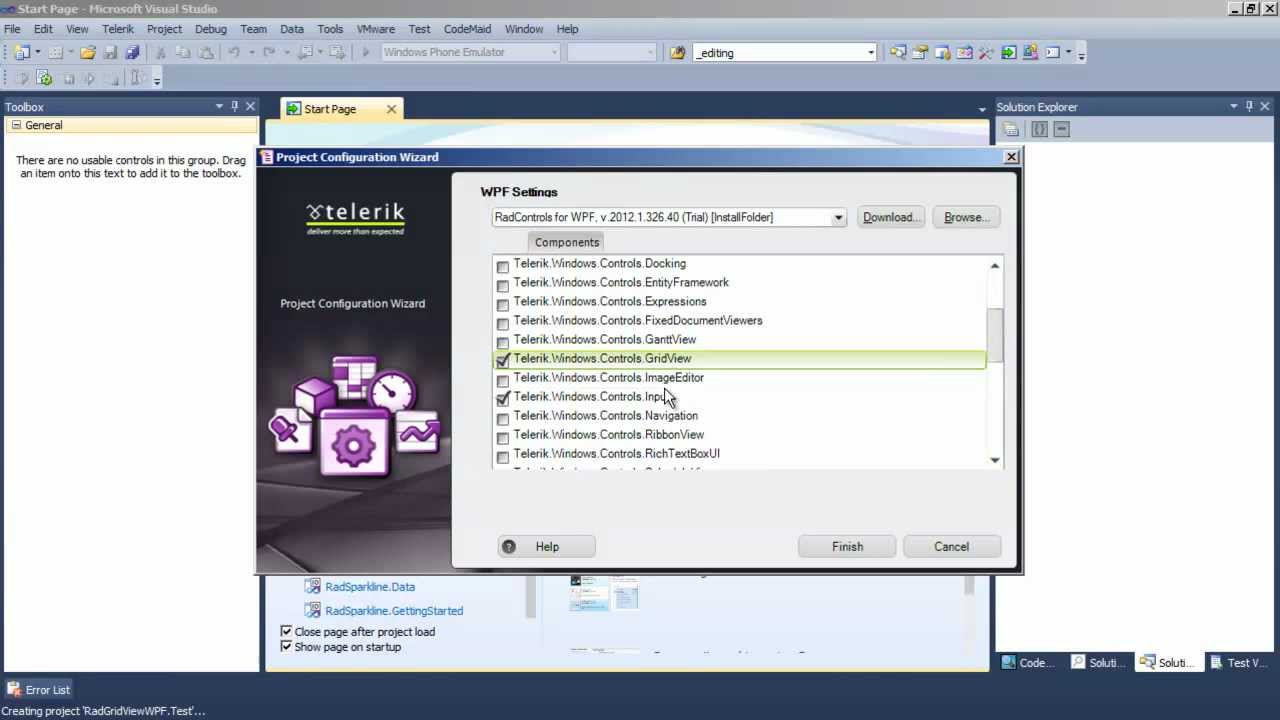Screen dimensions: 1280x720
Task: Check Telerik.Windows.Controls.Expressions checkbox
Action: coord(503,305)
